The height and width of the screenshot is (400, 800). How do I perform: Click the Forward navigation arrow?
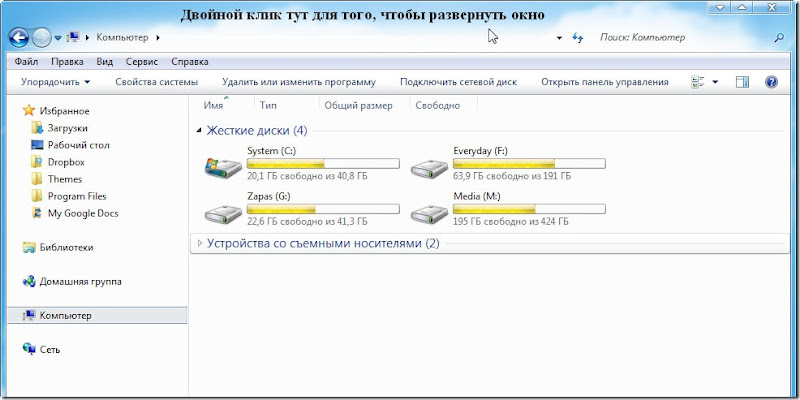coord(41,38)
